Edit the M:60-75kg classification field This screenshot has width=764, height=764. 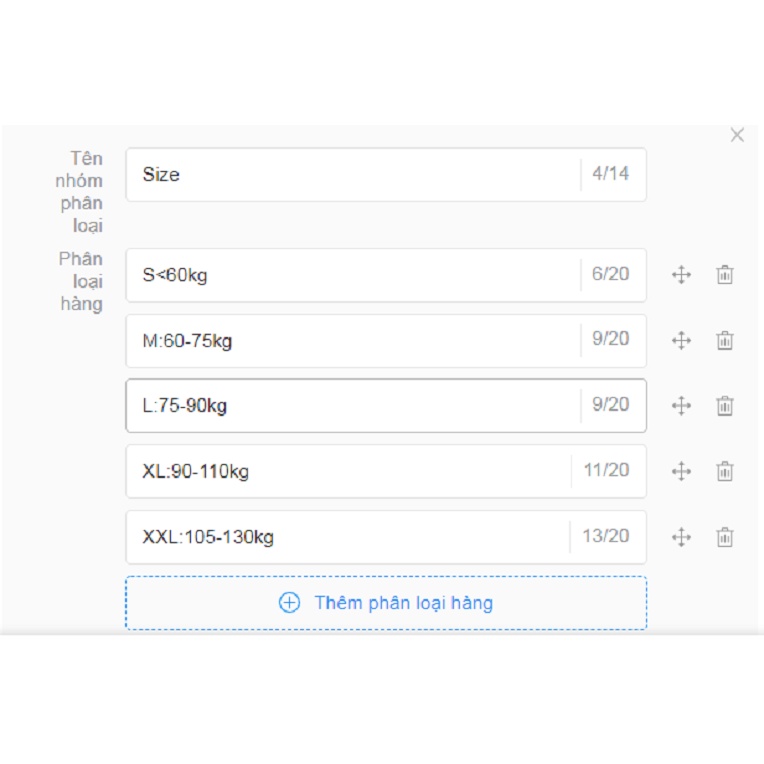(350, 341)
